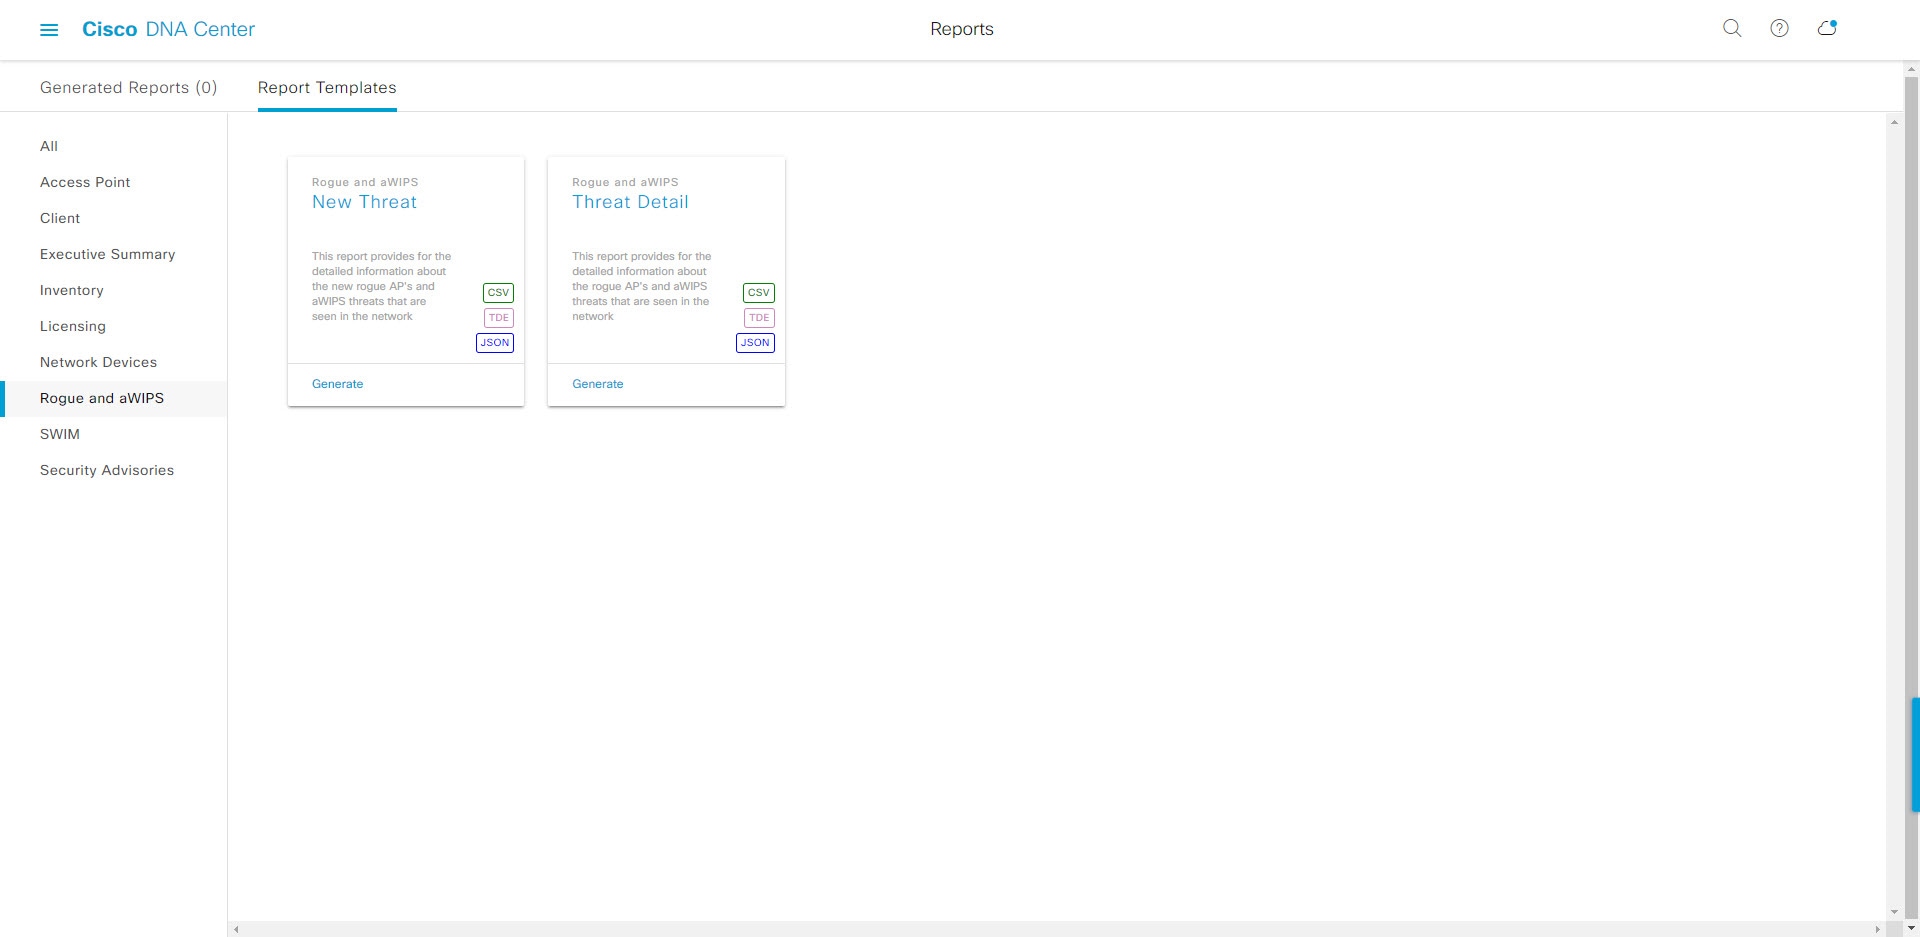Click the blue page scrollbar thumb
Image resolution: width=1920 pixels, height=937 pixels.
[x=1915, y=754]
